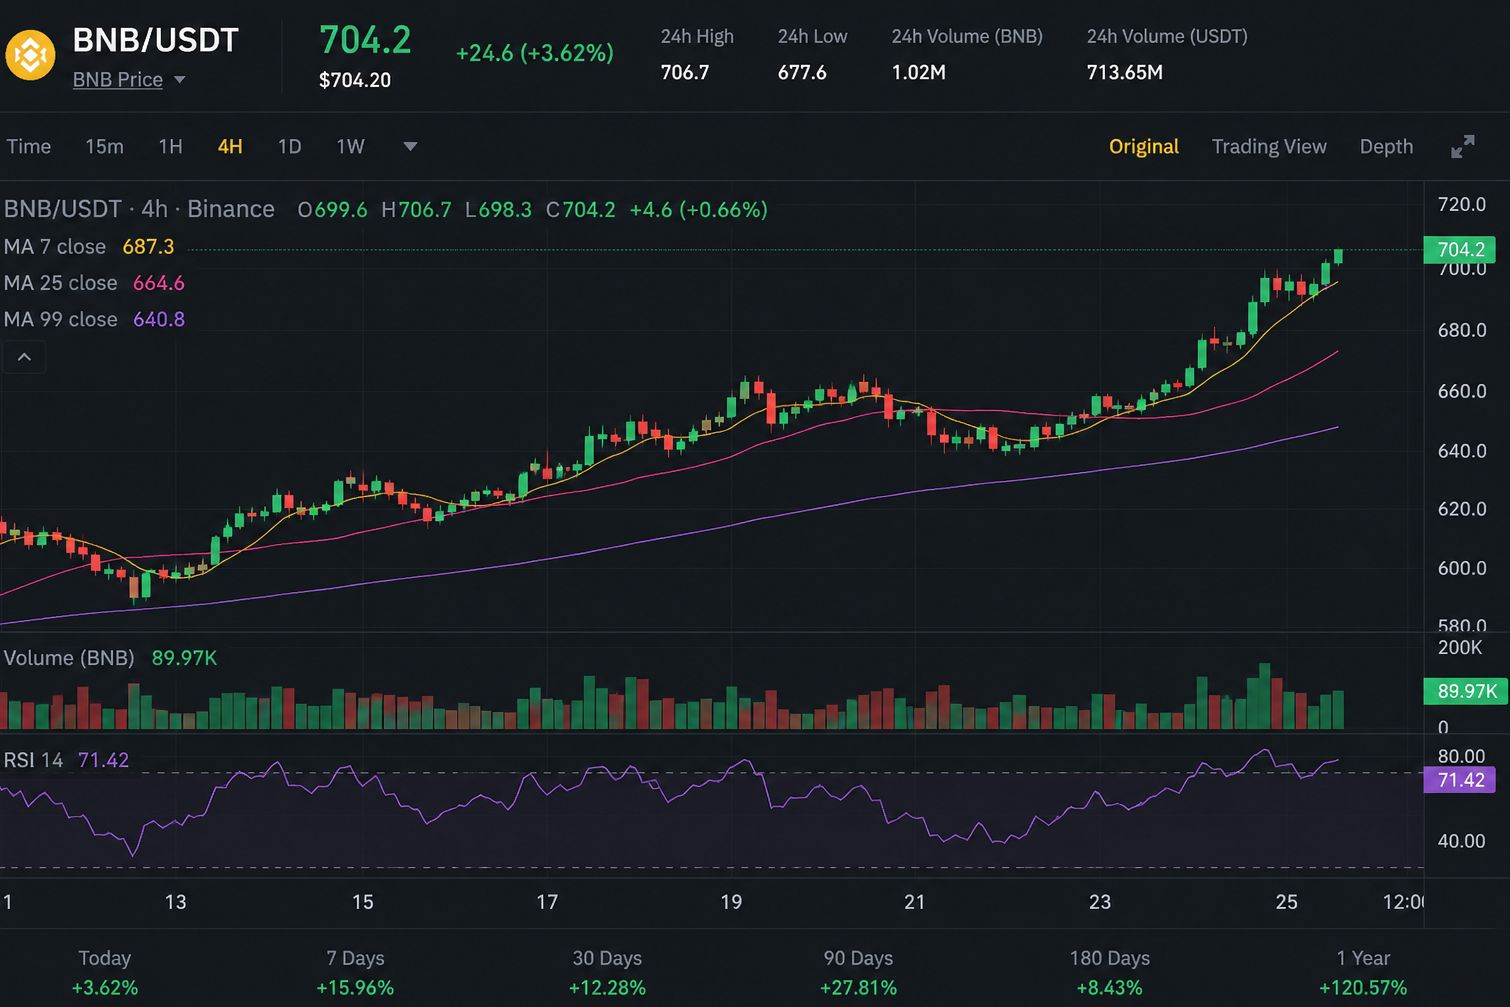Image resolution: width=1510 pixels, height=1007 pixels.
Task: Click the MA 7 close indicator label
Action: pyautogui.click(x=55, y=246)
